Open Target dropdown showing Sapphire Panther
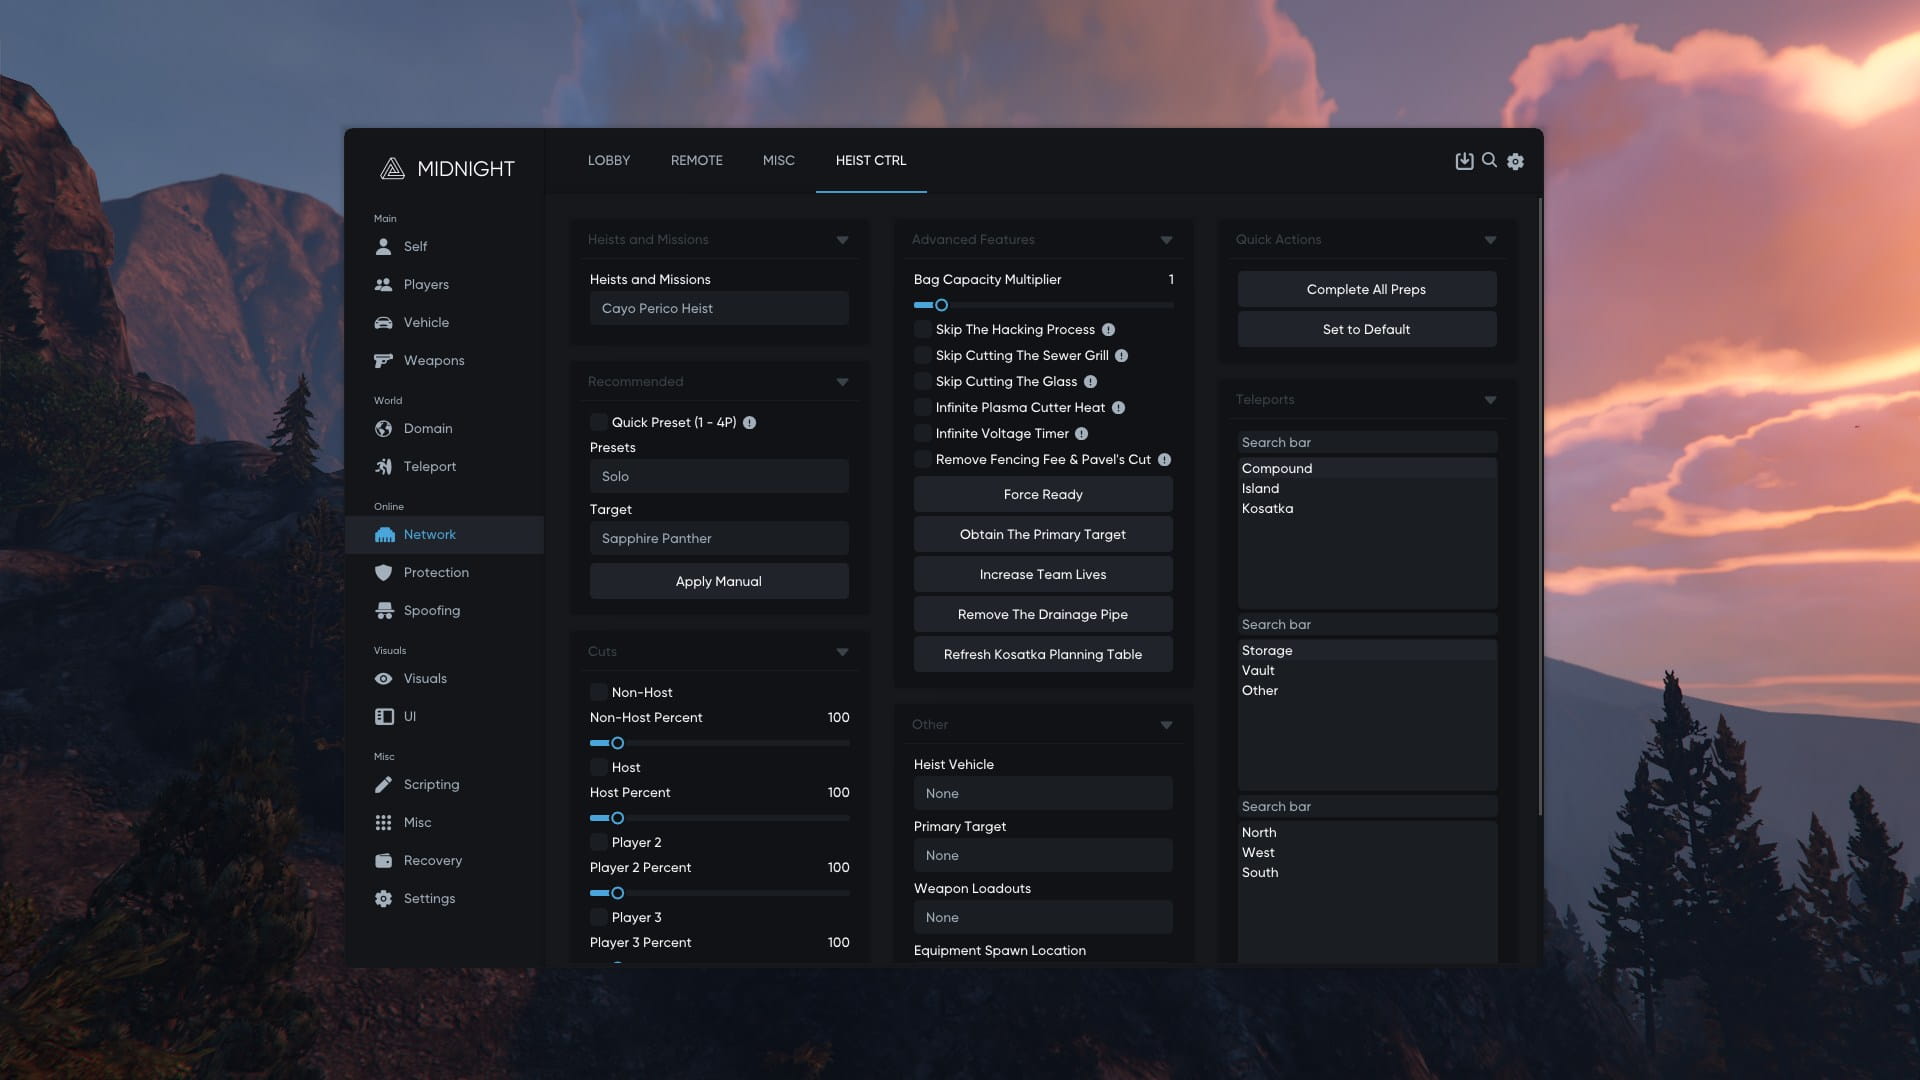 [718, 538]
